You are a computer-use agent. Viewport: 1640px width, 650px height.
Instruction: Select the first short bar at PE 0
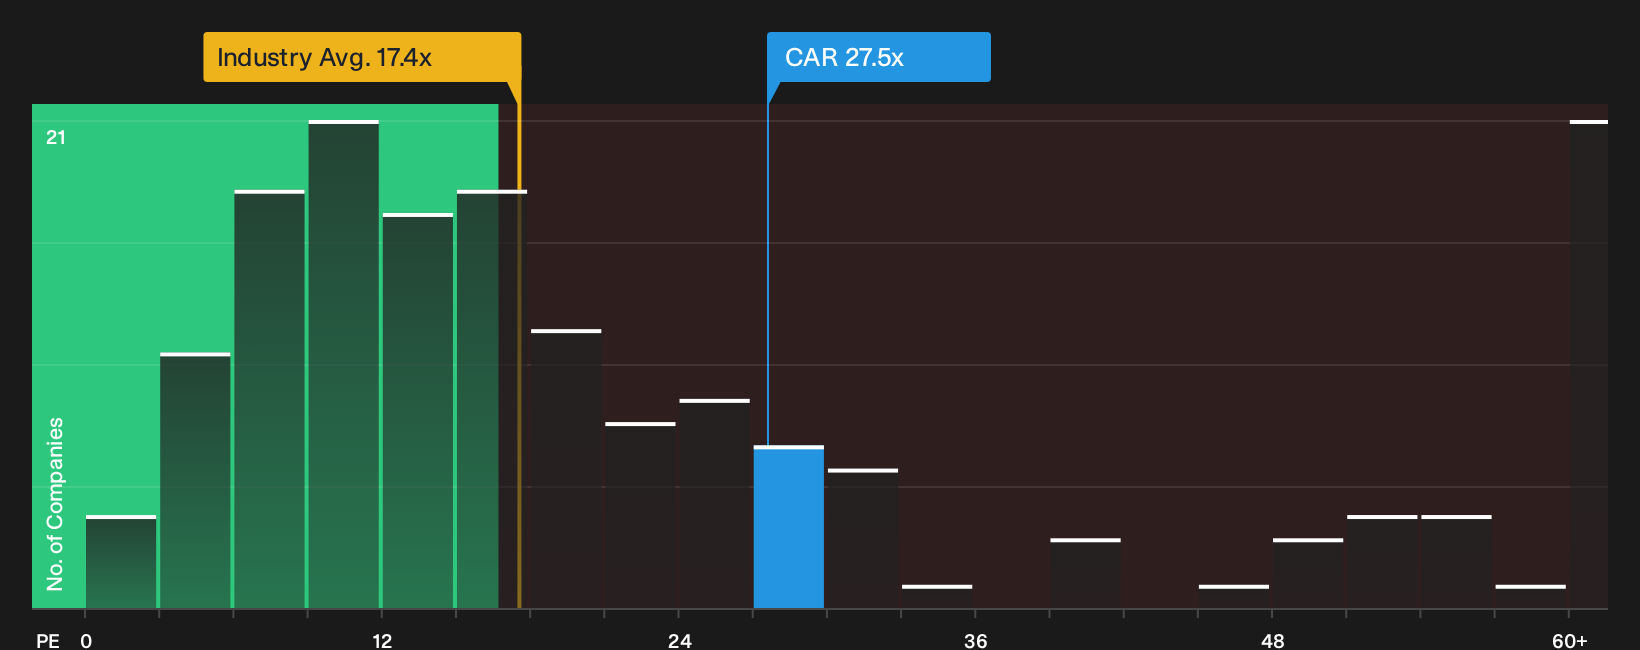coord(121,562)
